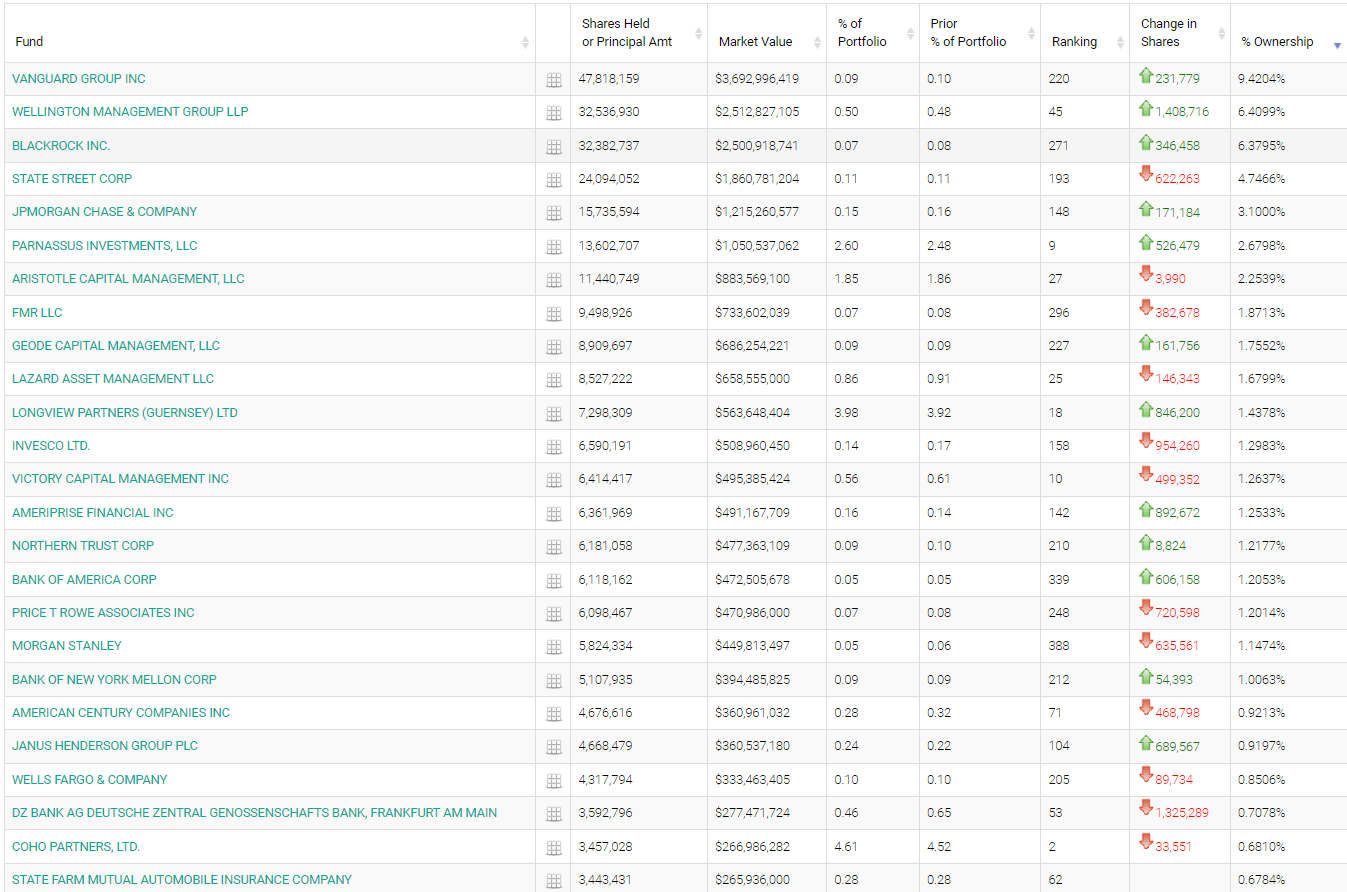The height and width of the screenshot is (892, 1347).
Task: Open grid icon in Lazard Asset Management row
Action: coord(553,380)
